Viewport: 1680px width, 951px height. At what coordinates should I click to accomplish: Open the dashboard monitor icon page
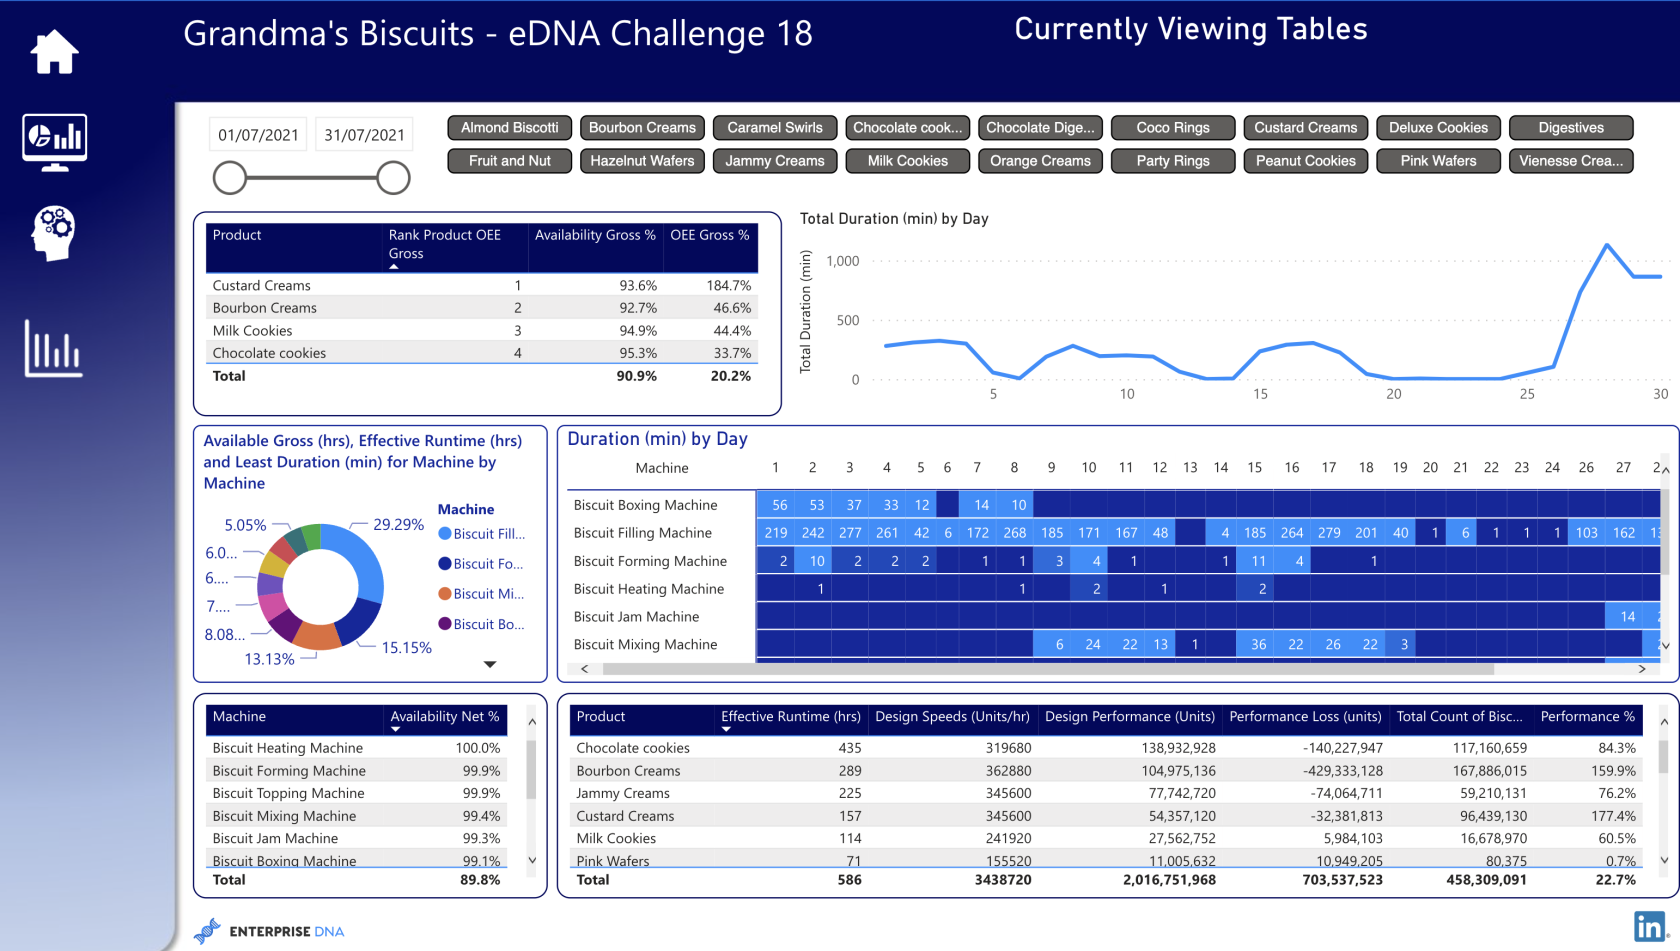54,141
